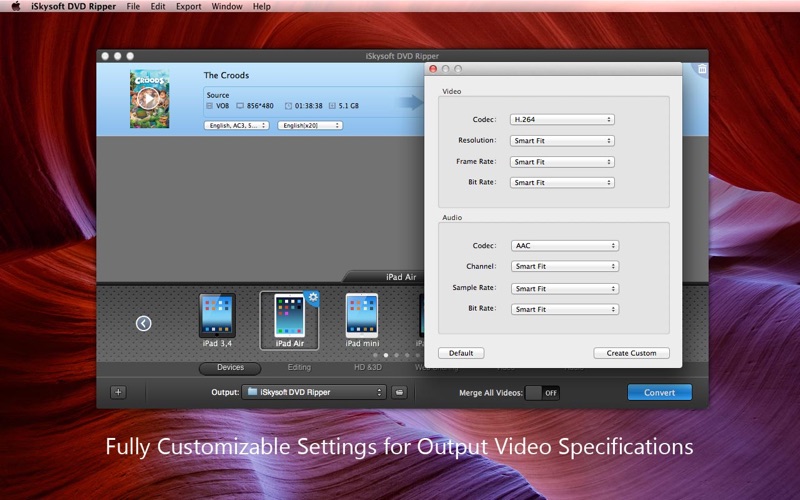The height and width of the screenshot is (500, 800).
Task: Open the Video Resolution Smart Fit dropdown
Action: 562,140
